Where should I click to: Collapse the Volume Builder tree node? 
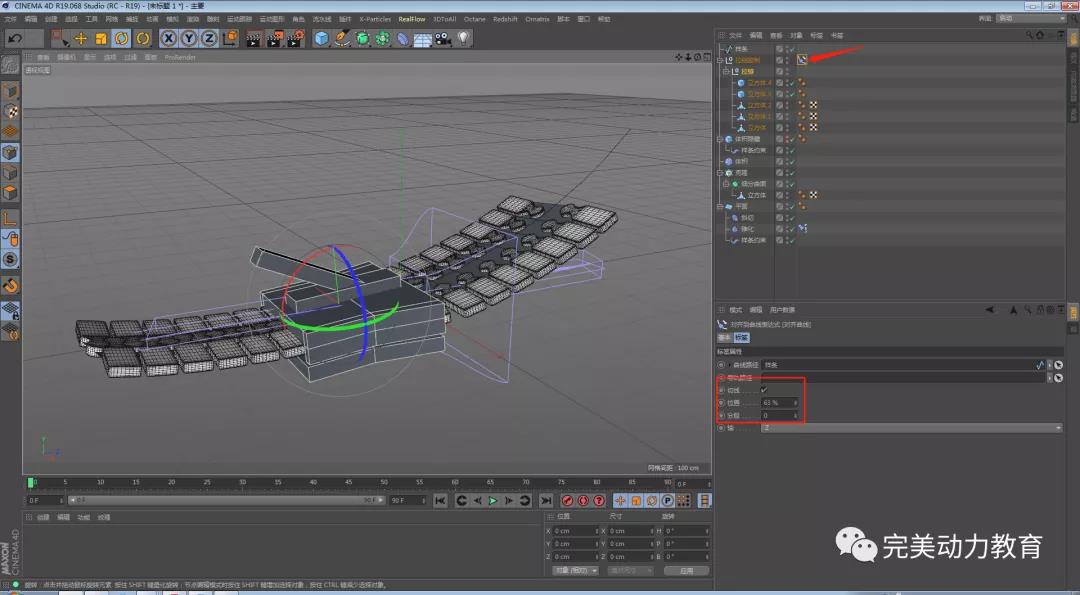click(720, 139)
